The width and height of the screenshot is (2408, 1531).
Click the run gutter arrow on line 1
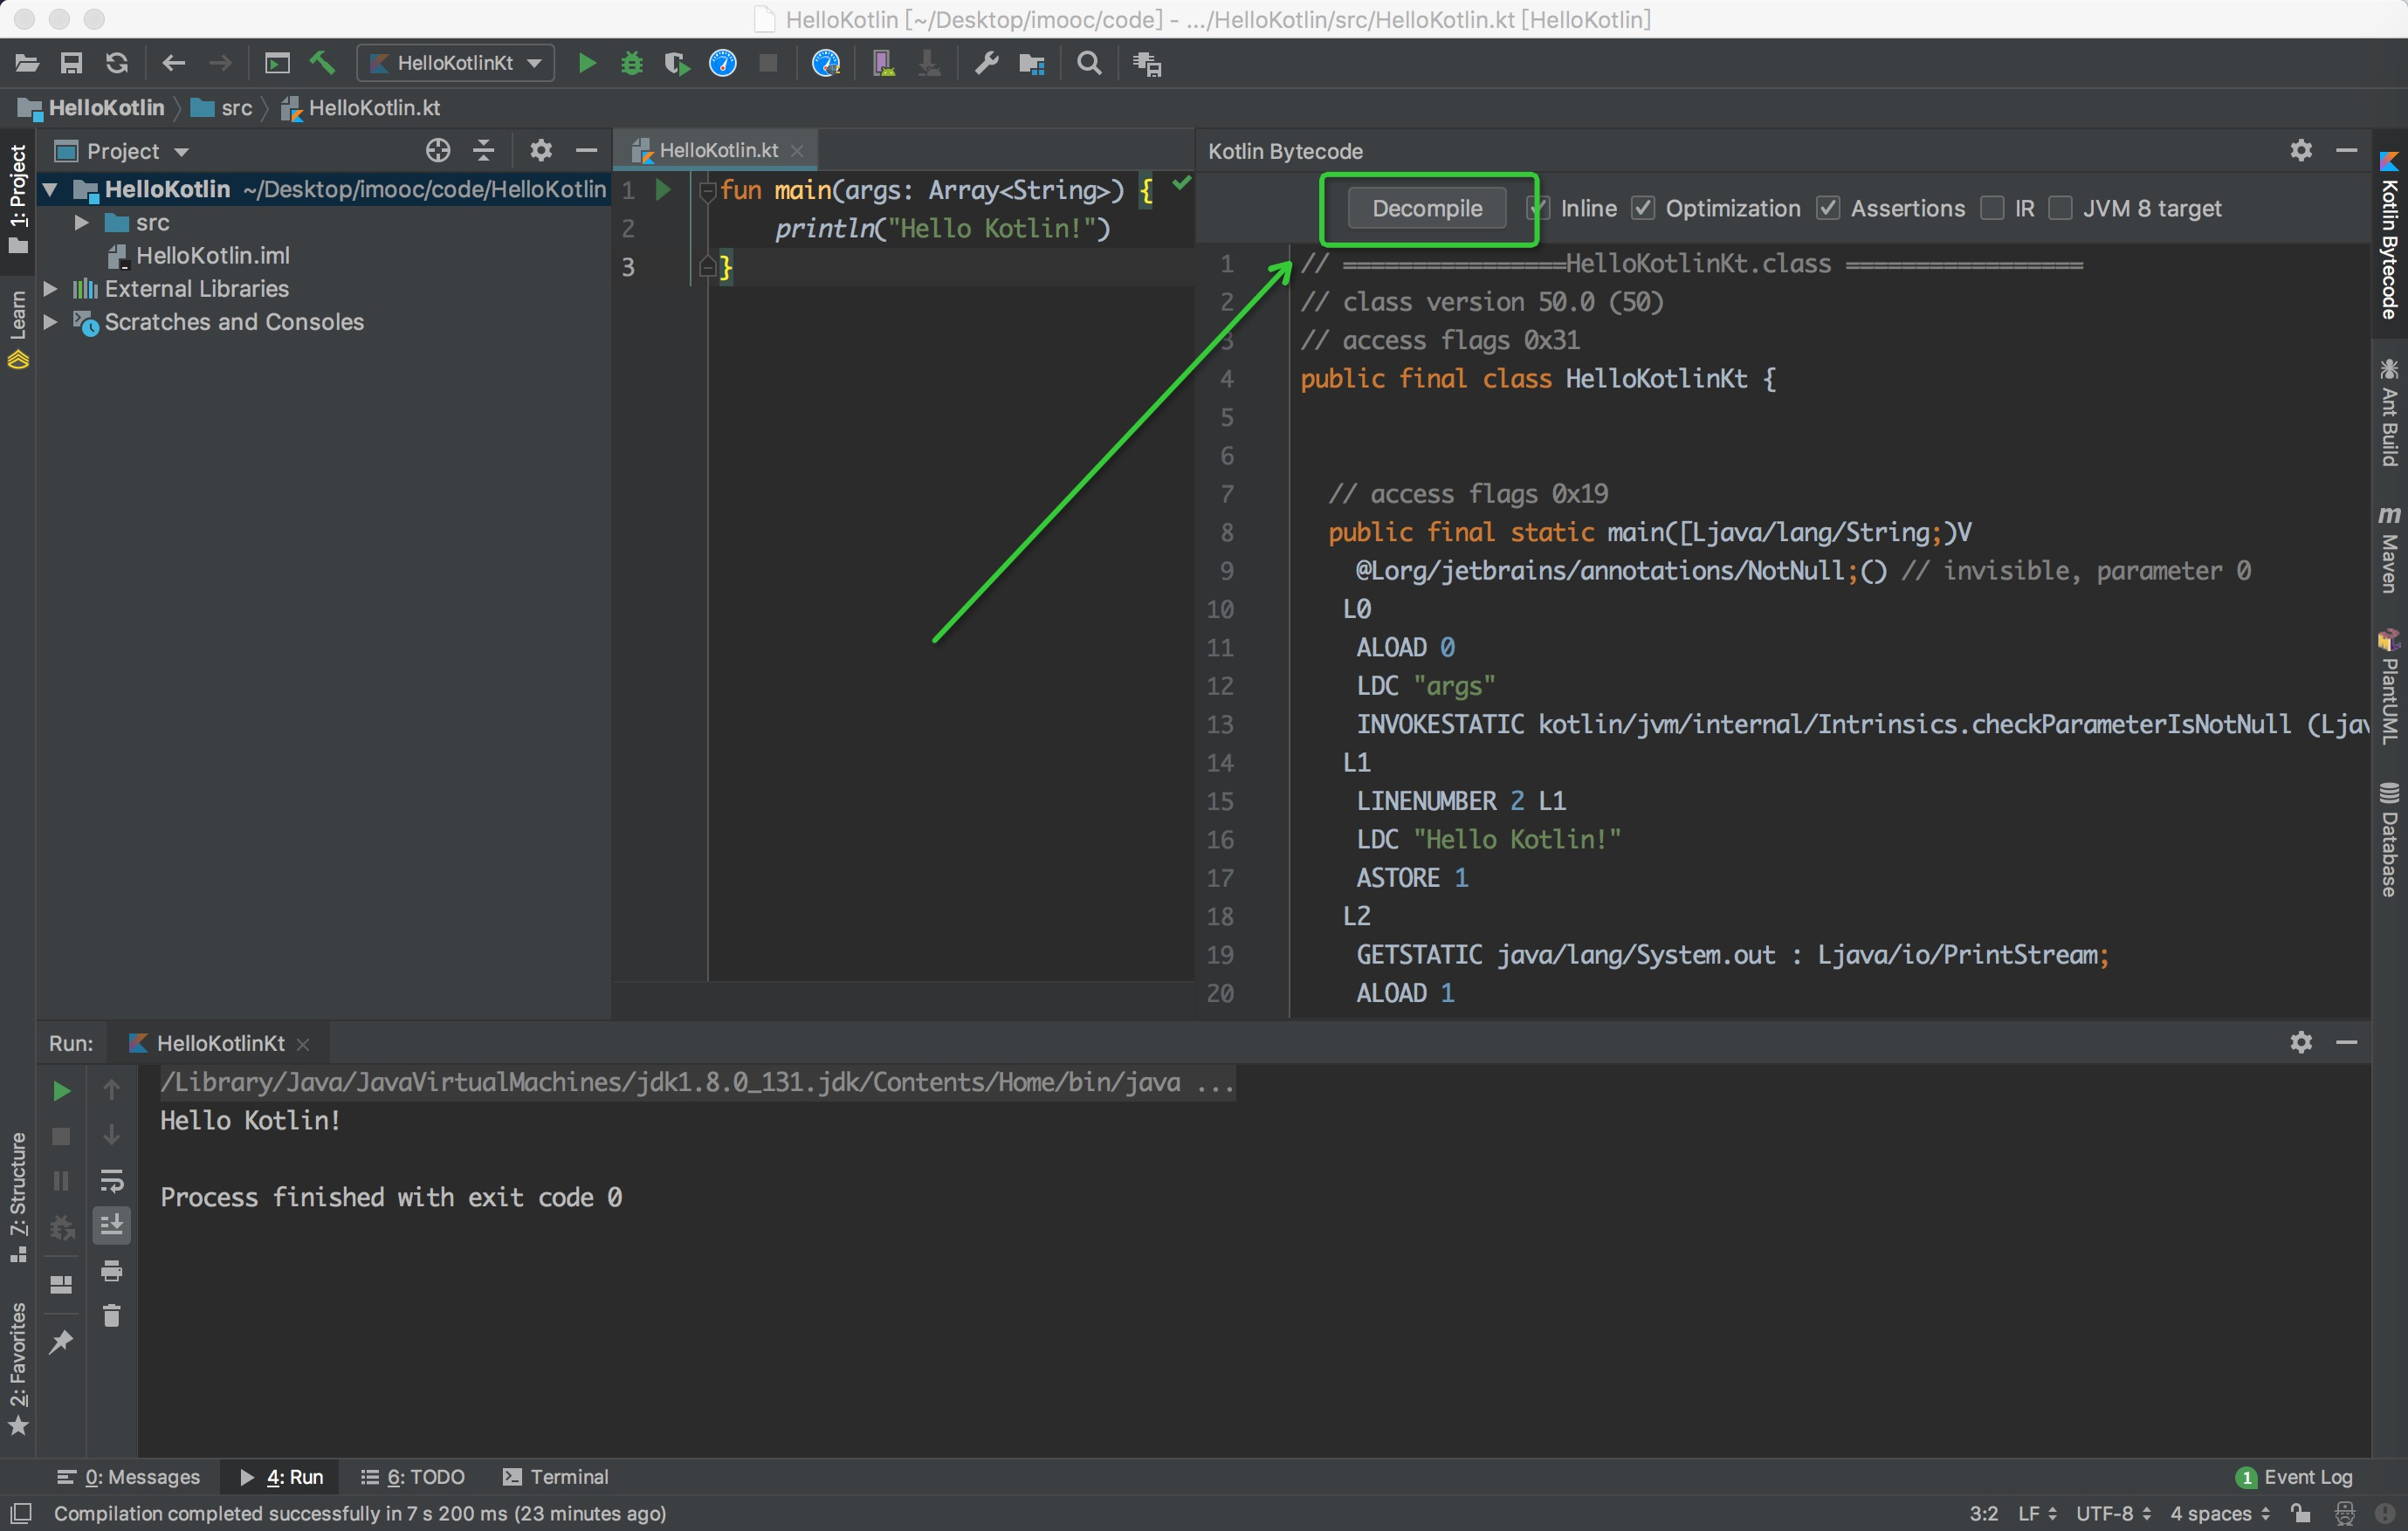pos(662,190)
